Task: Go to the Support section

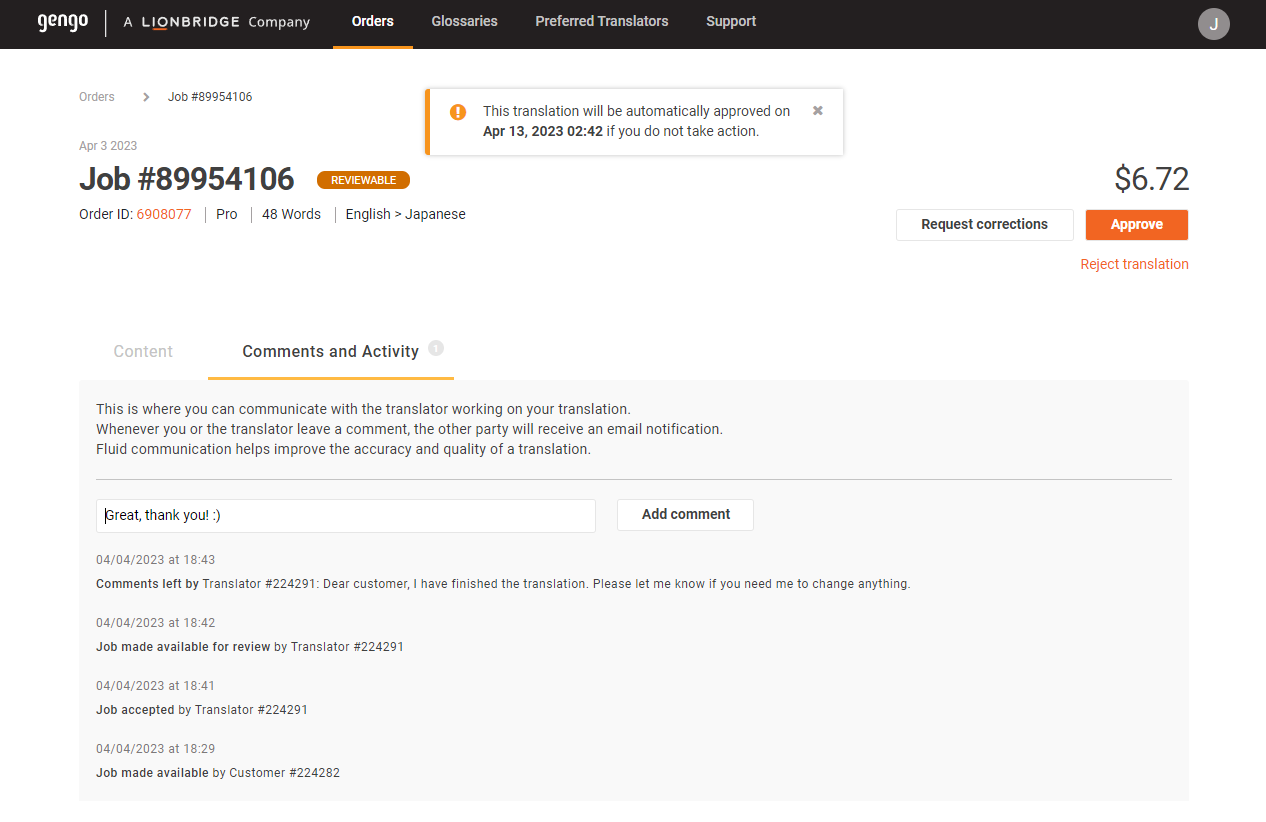Action: click(731, 20)
